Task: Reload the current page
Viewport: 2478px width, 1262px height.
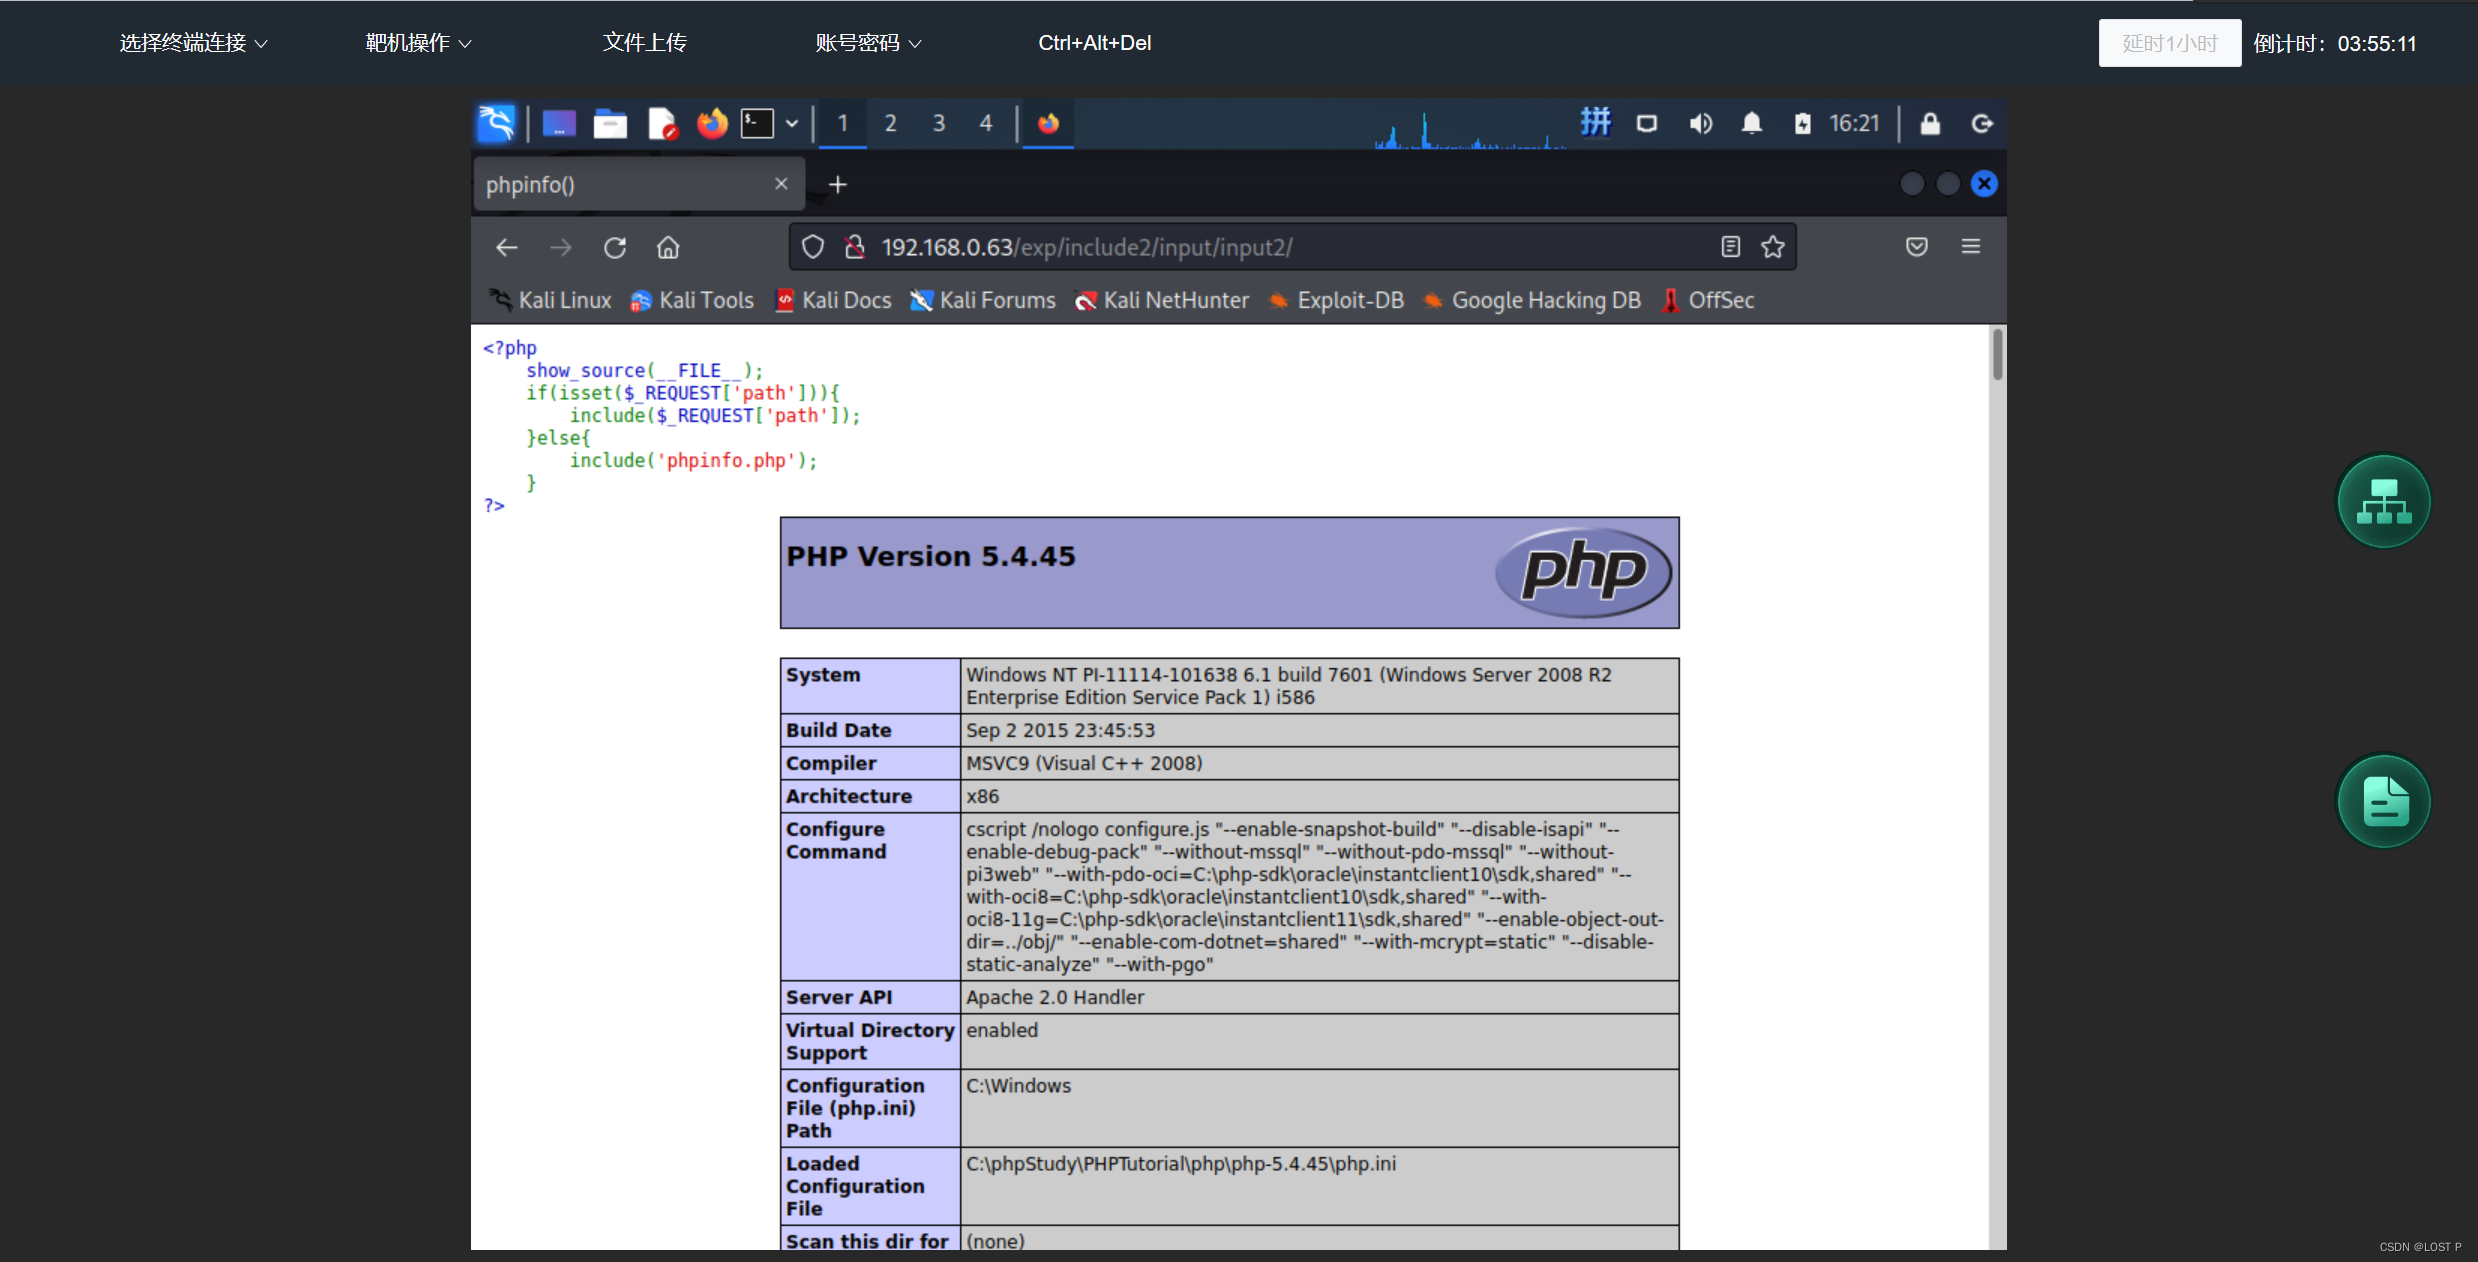Action: tap(615, 247)
